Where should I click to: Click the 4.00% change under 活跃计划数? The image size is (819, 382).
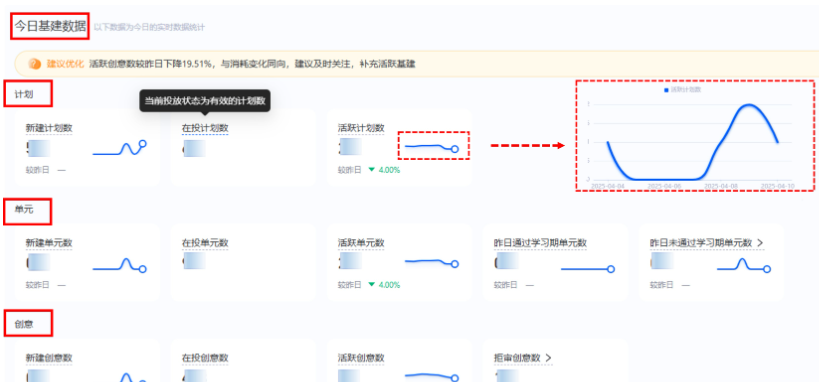pyautogui.click(x=389, y=170)
